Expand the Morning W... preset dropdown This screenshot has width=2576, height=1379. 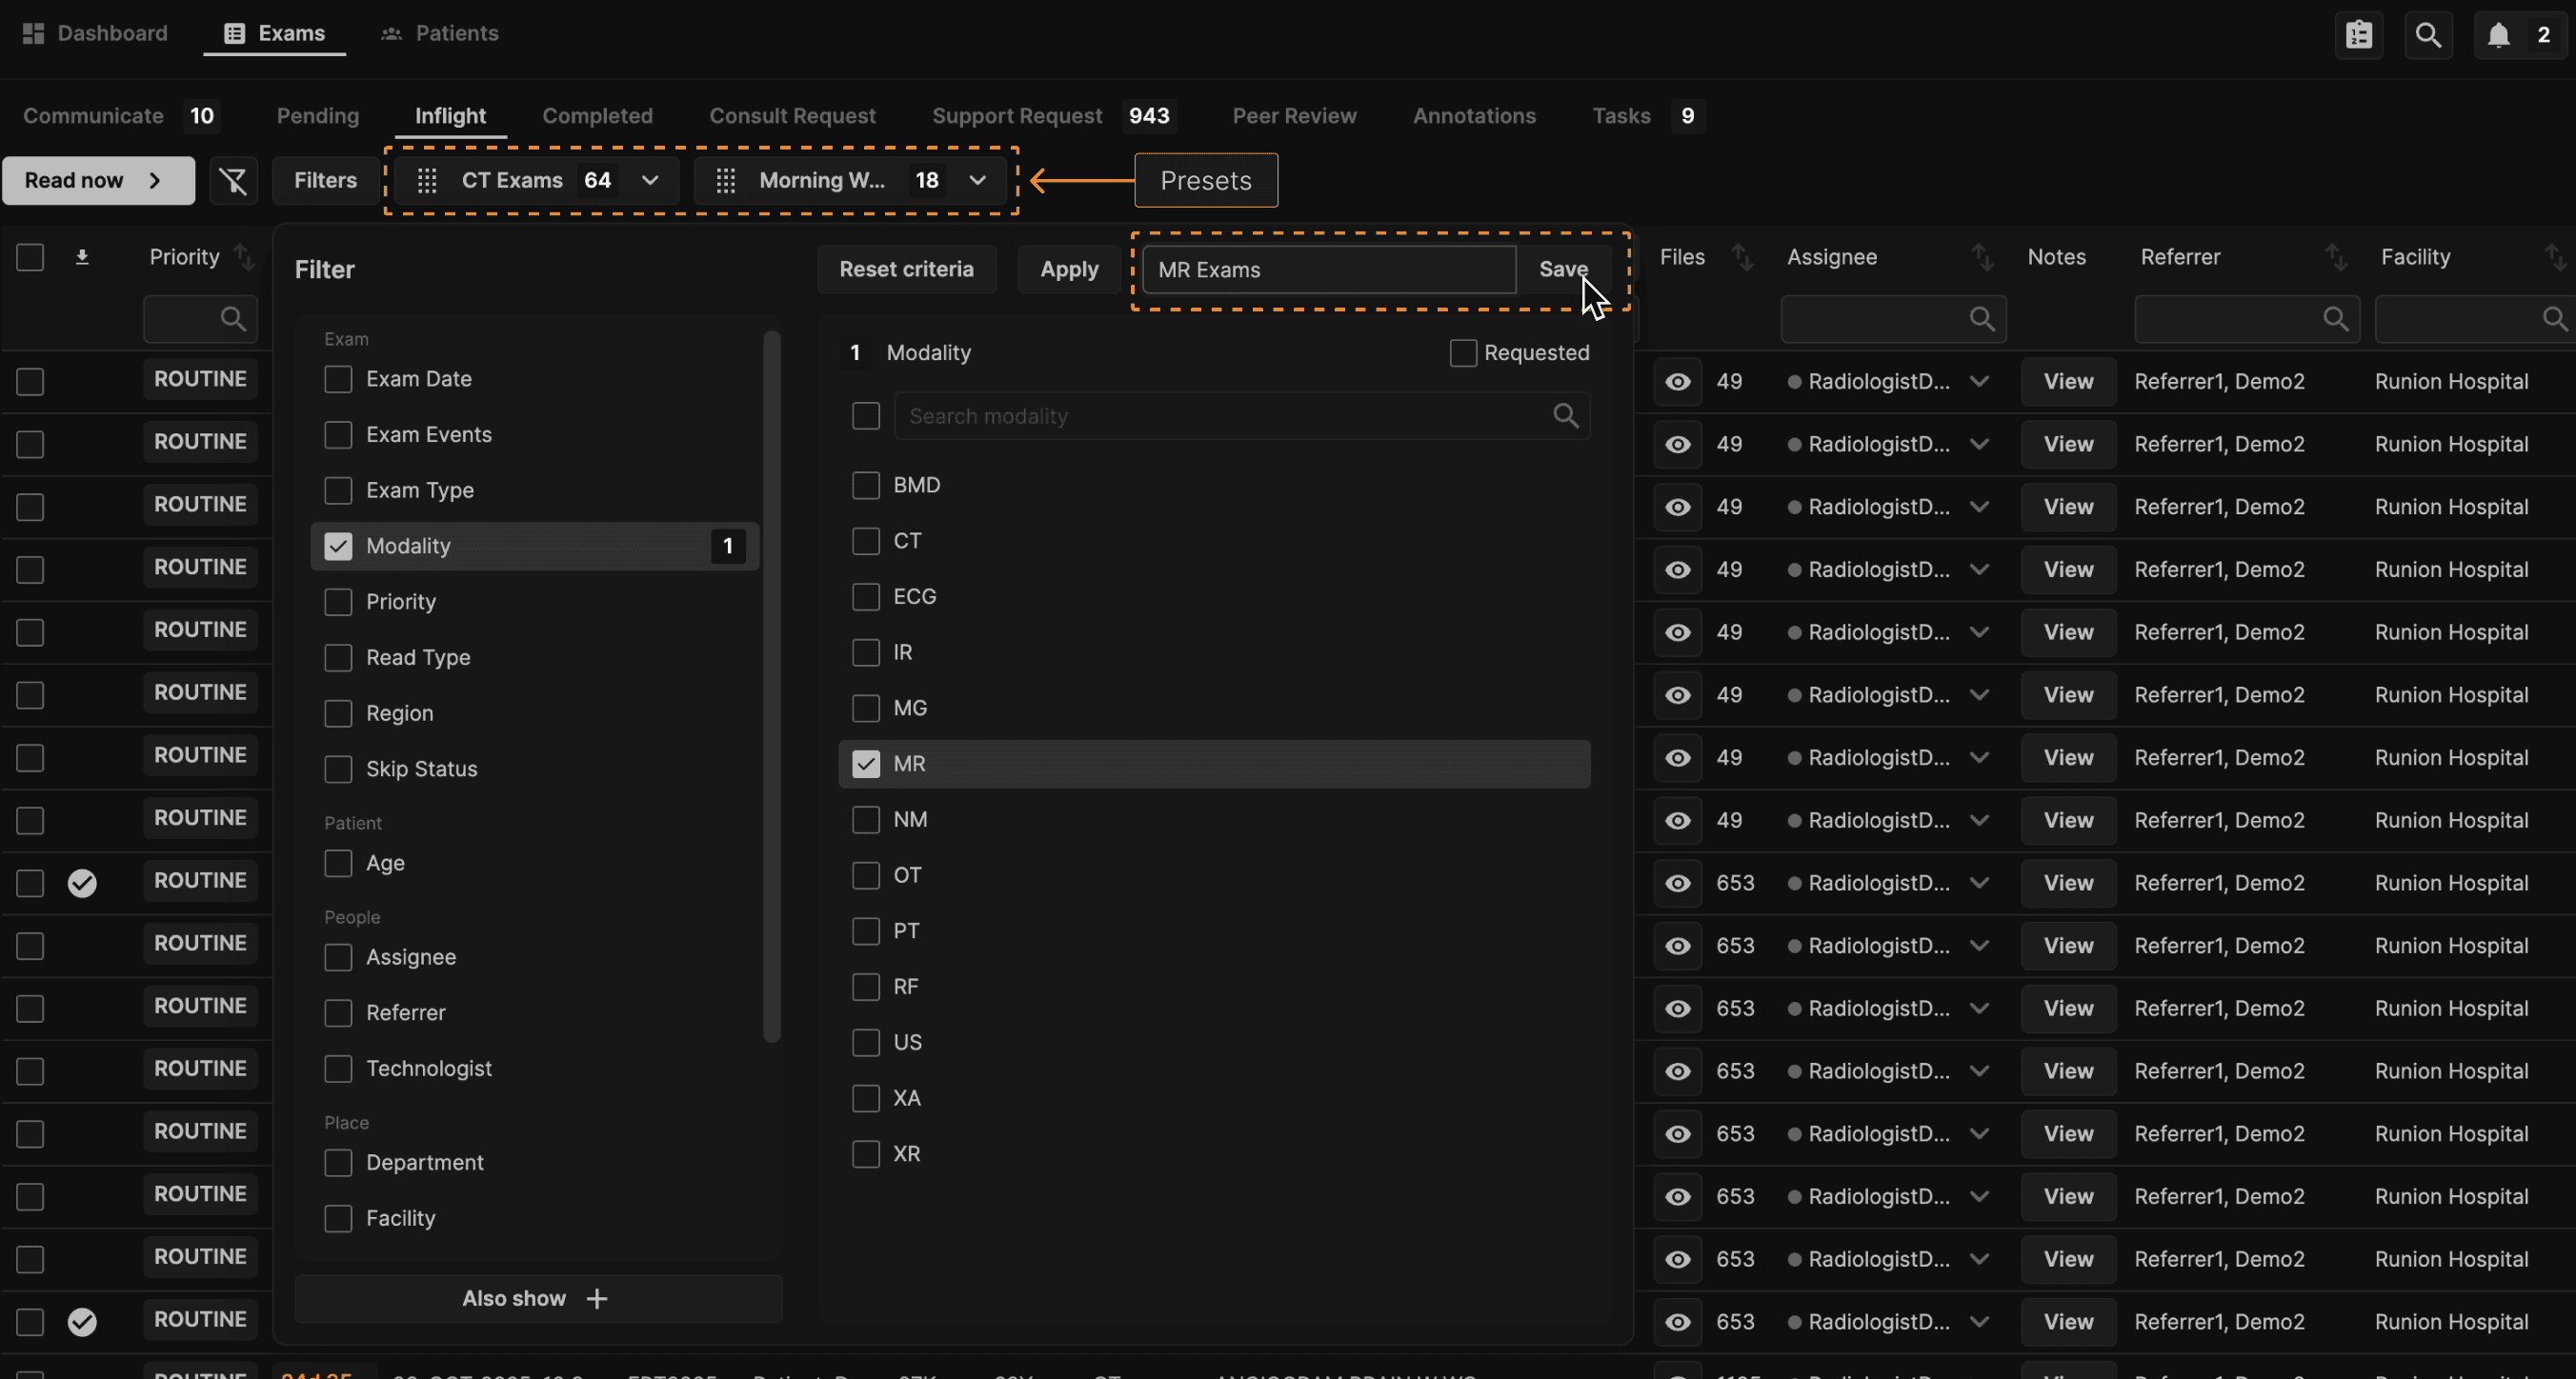point(977,181)
